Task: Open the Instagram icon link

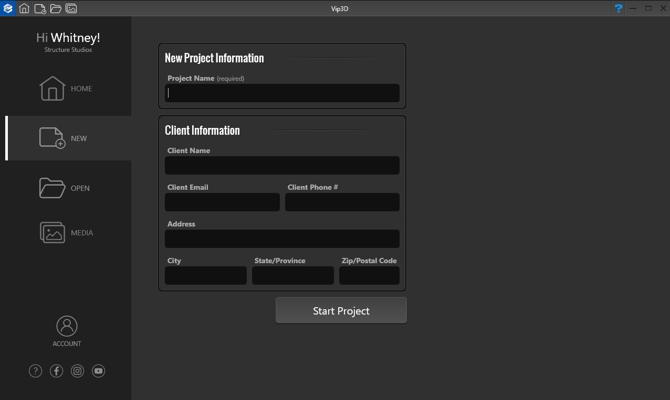Action: [x=77, y=371]
